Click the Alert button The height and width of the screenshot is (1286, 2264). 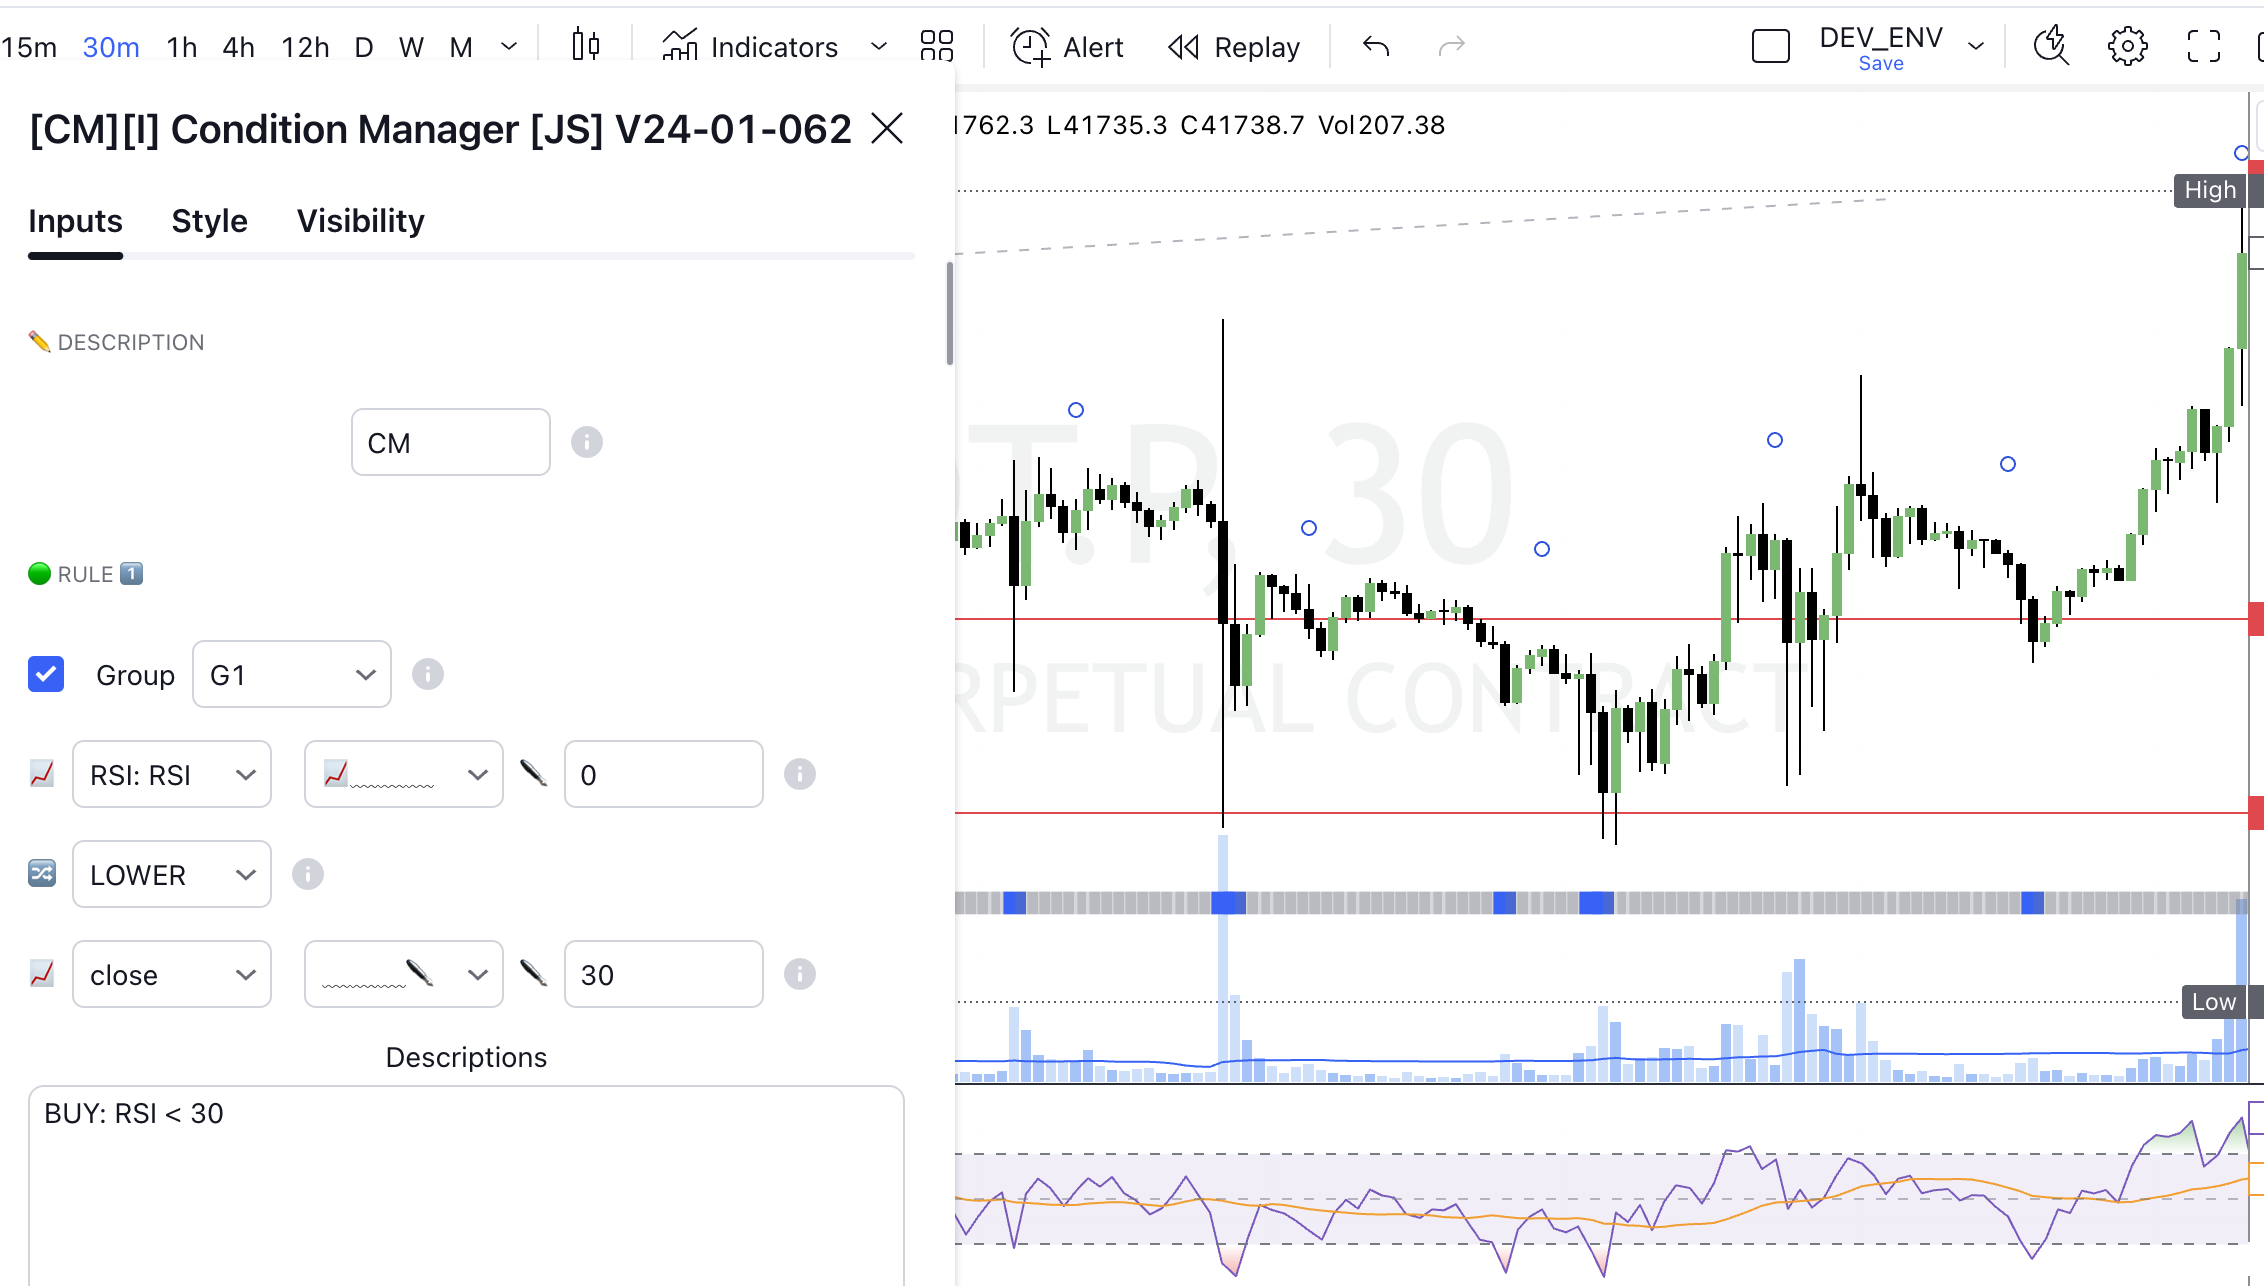[x=1068, y=46]
